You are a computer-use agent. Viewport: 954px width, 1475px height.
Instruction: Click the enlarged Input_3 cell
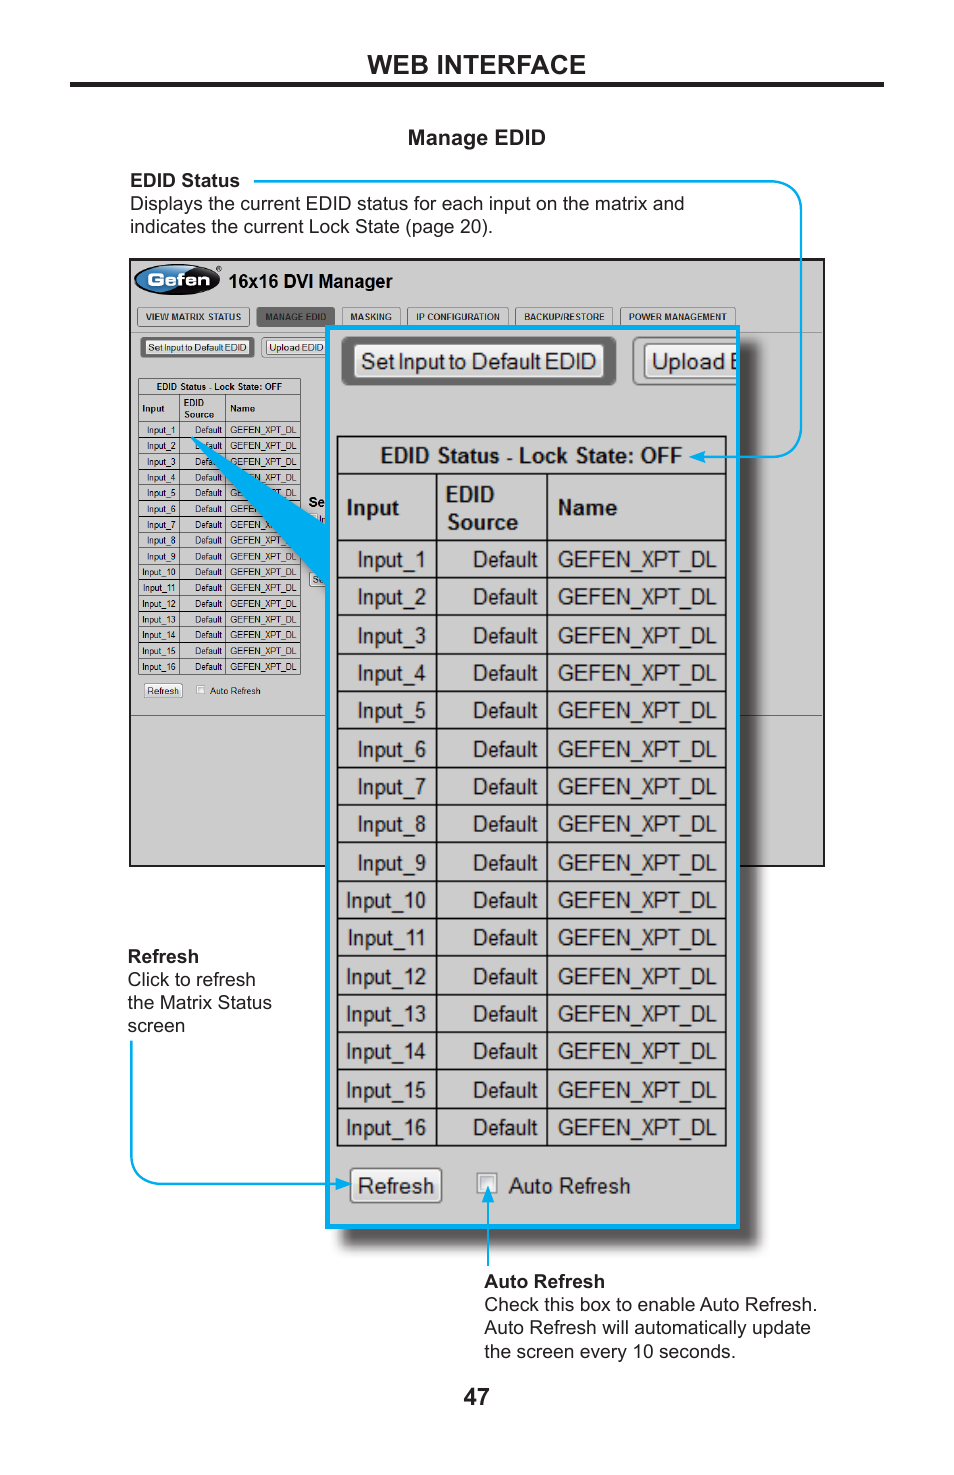coord(388,636)
